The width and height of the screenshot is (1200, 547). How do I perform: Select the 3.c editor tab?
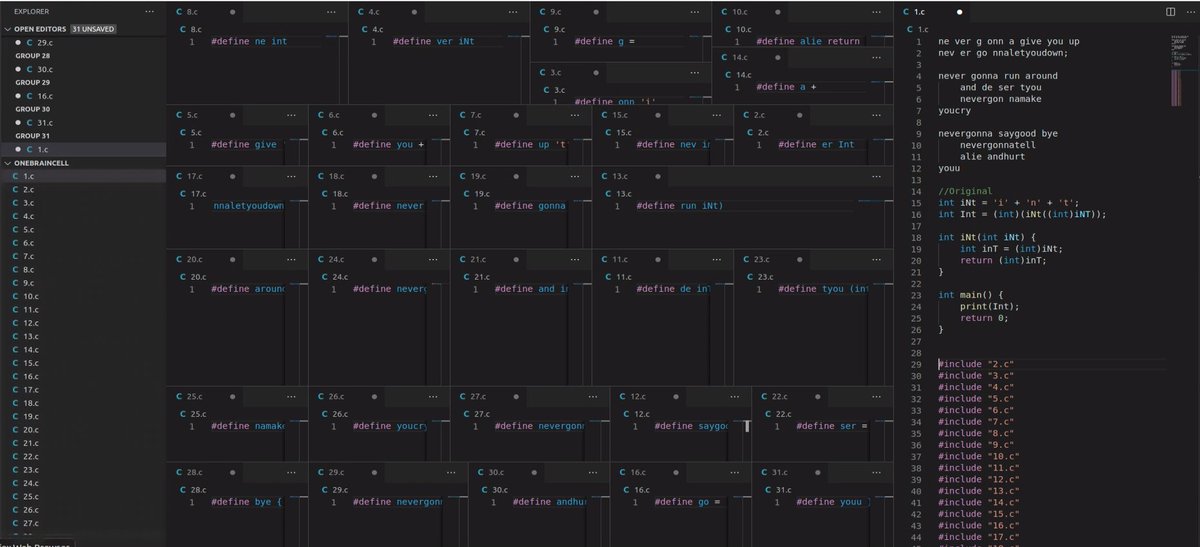pos(568,72)
